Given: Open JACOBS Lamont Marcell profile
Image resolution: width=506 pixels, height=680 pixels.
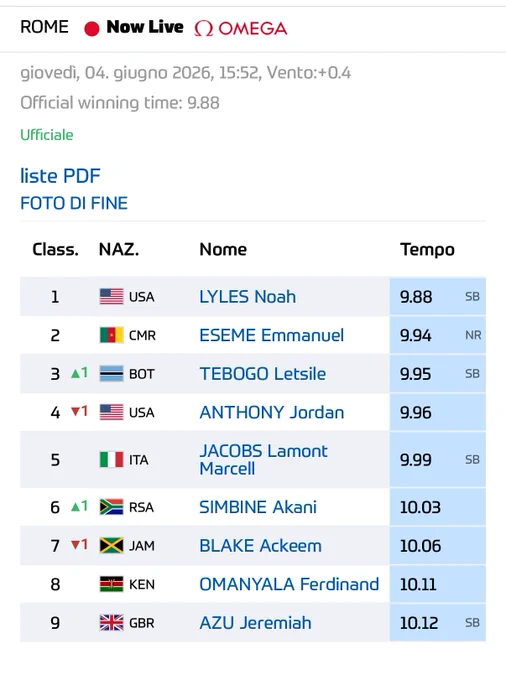Looking at the screenshot, I should [x=263, y=460].
